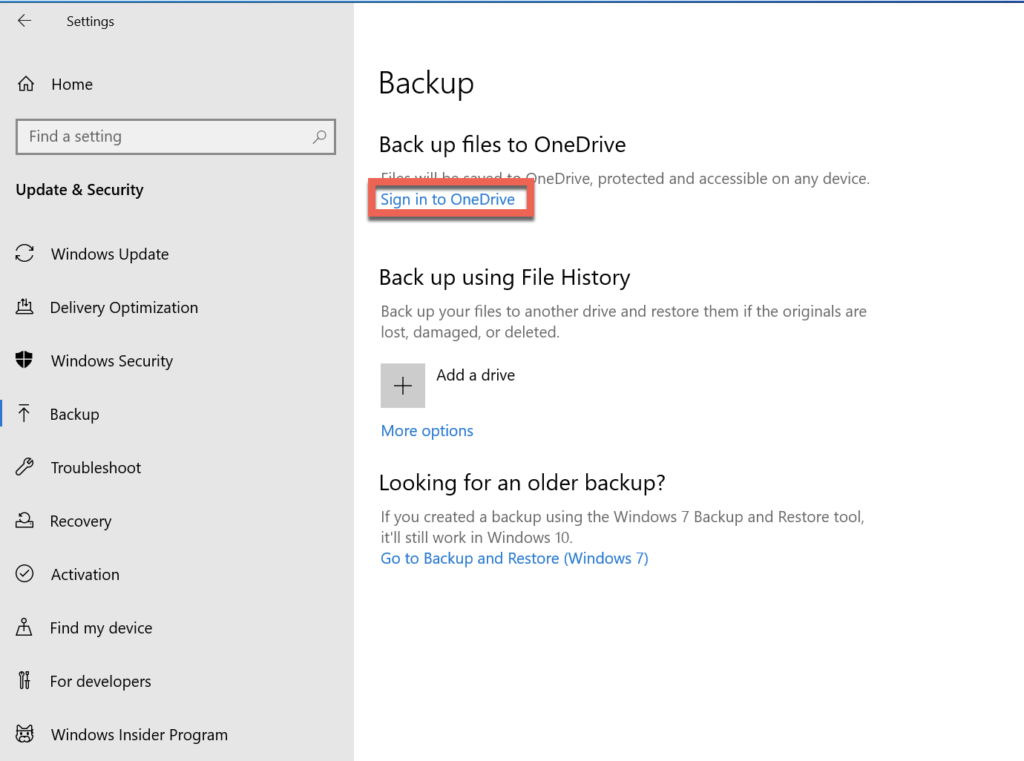Image resolution: width=1024 pixels, height=761 pixels.
Task: Click the Windows Update sync icon
Action: pyautogui.click(x=25, y=253)
